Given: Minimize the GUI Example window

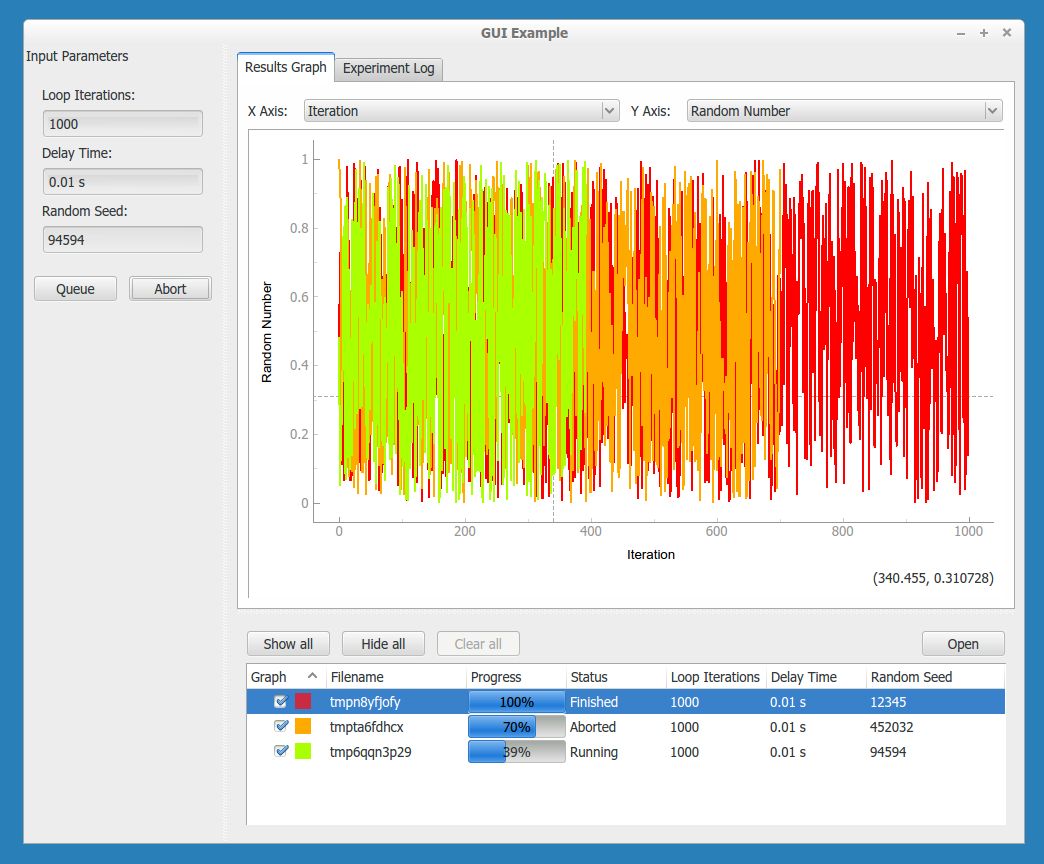Looking at the screenshot, I should (x=961, y=33).
